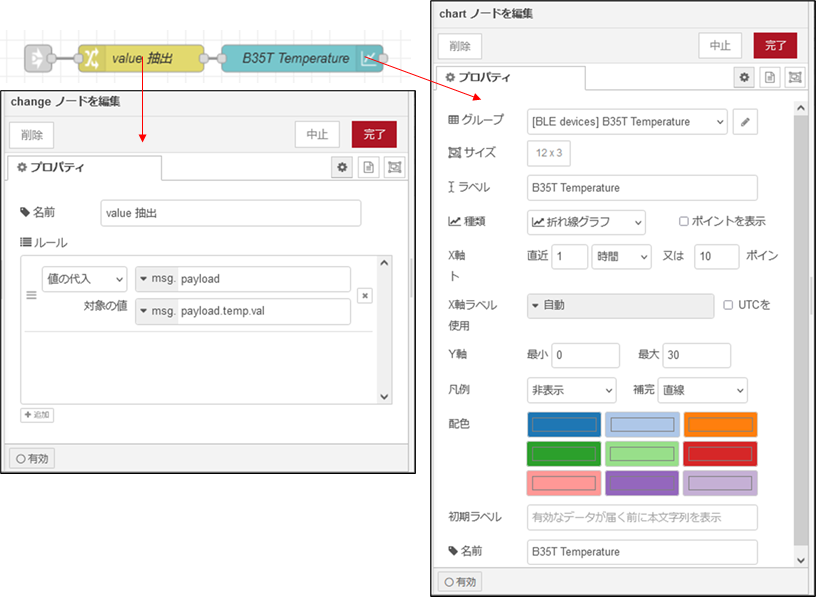The width and height of the screenshot is (816, 597).
Task: Open the 値の代入 rule action dropdown
Action: (84, 279)
